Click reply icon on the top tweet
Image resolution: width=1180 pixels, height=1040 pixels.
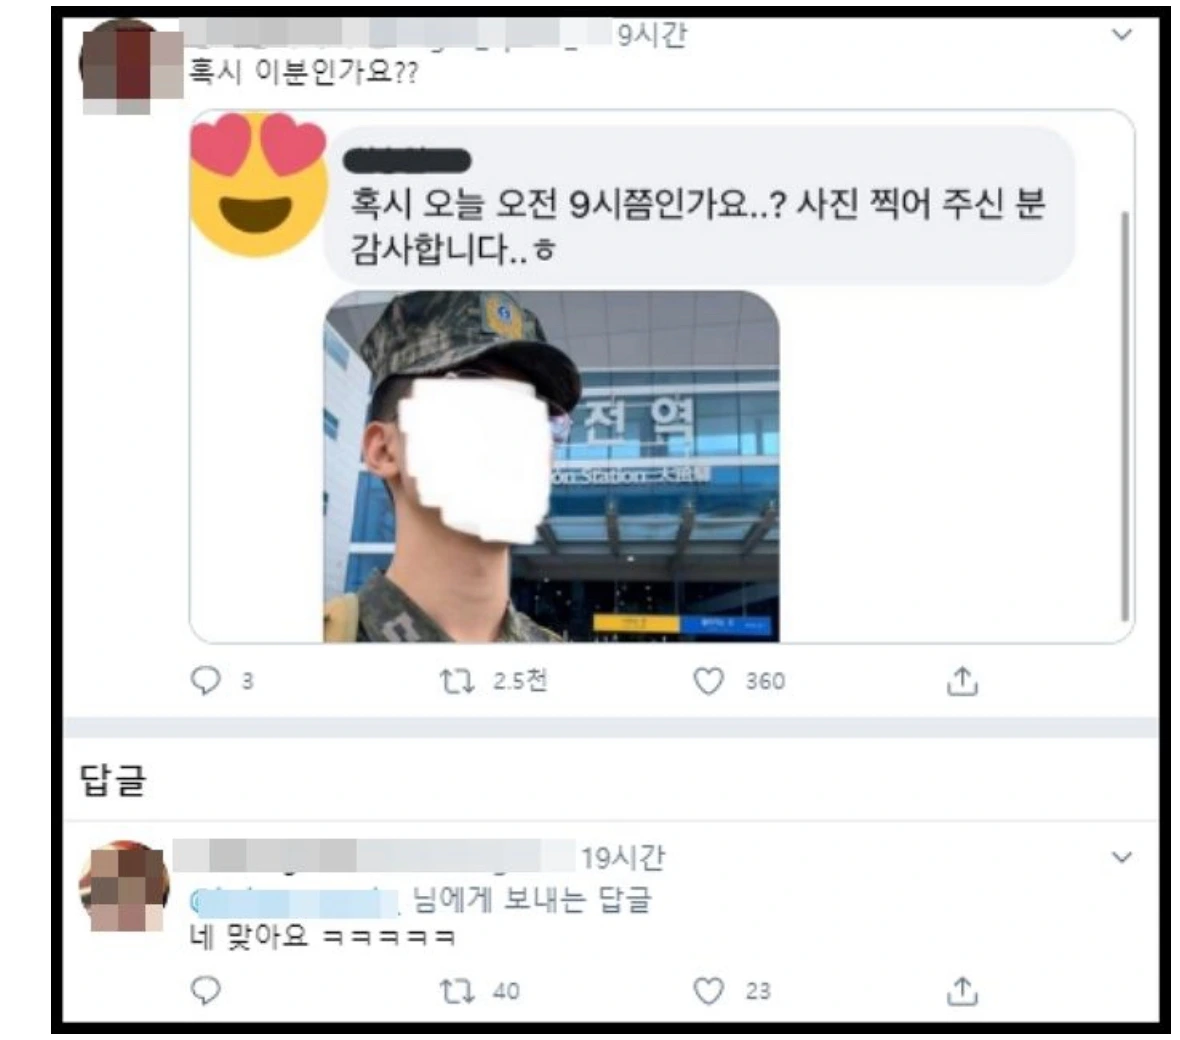pyautogui.click(x=205, y=680)
